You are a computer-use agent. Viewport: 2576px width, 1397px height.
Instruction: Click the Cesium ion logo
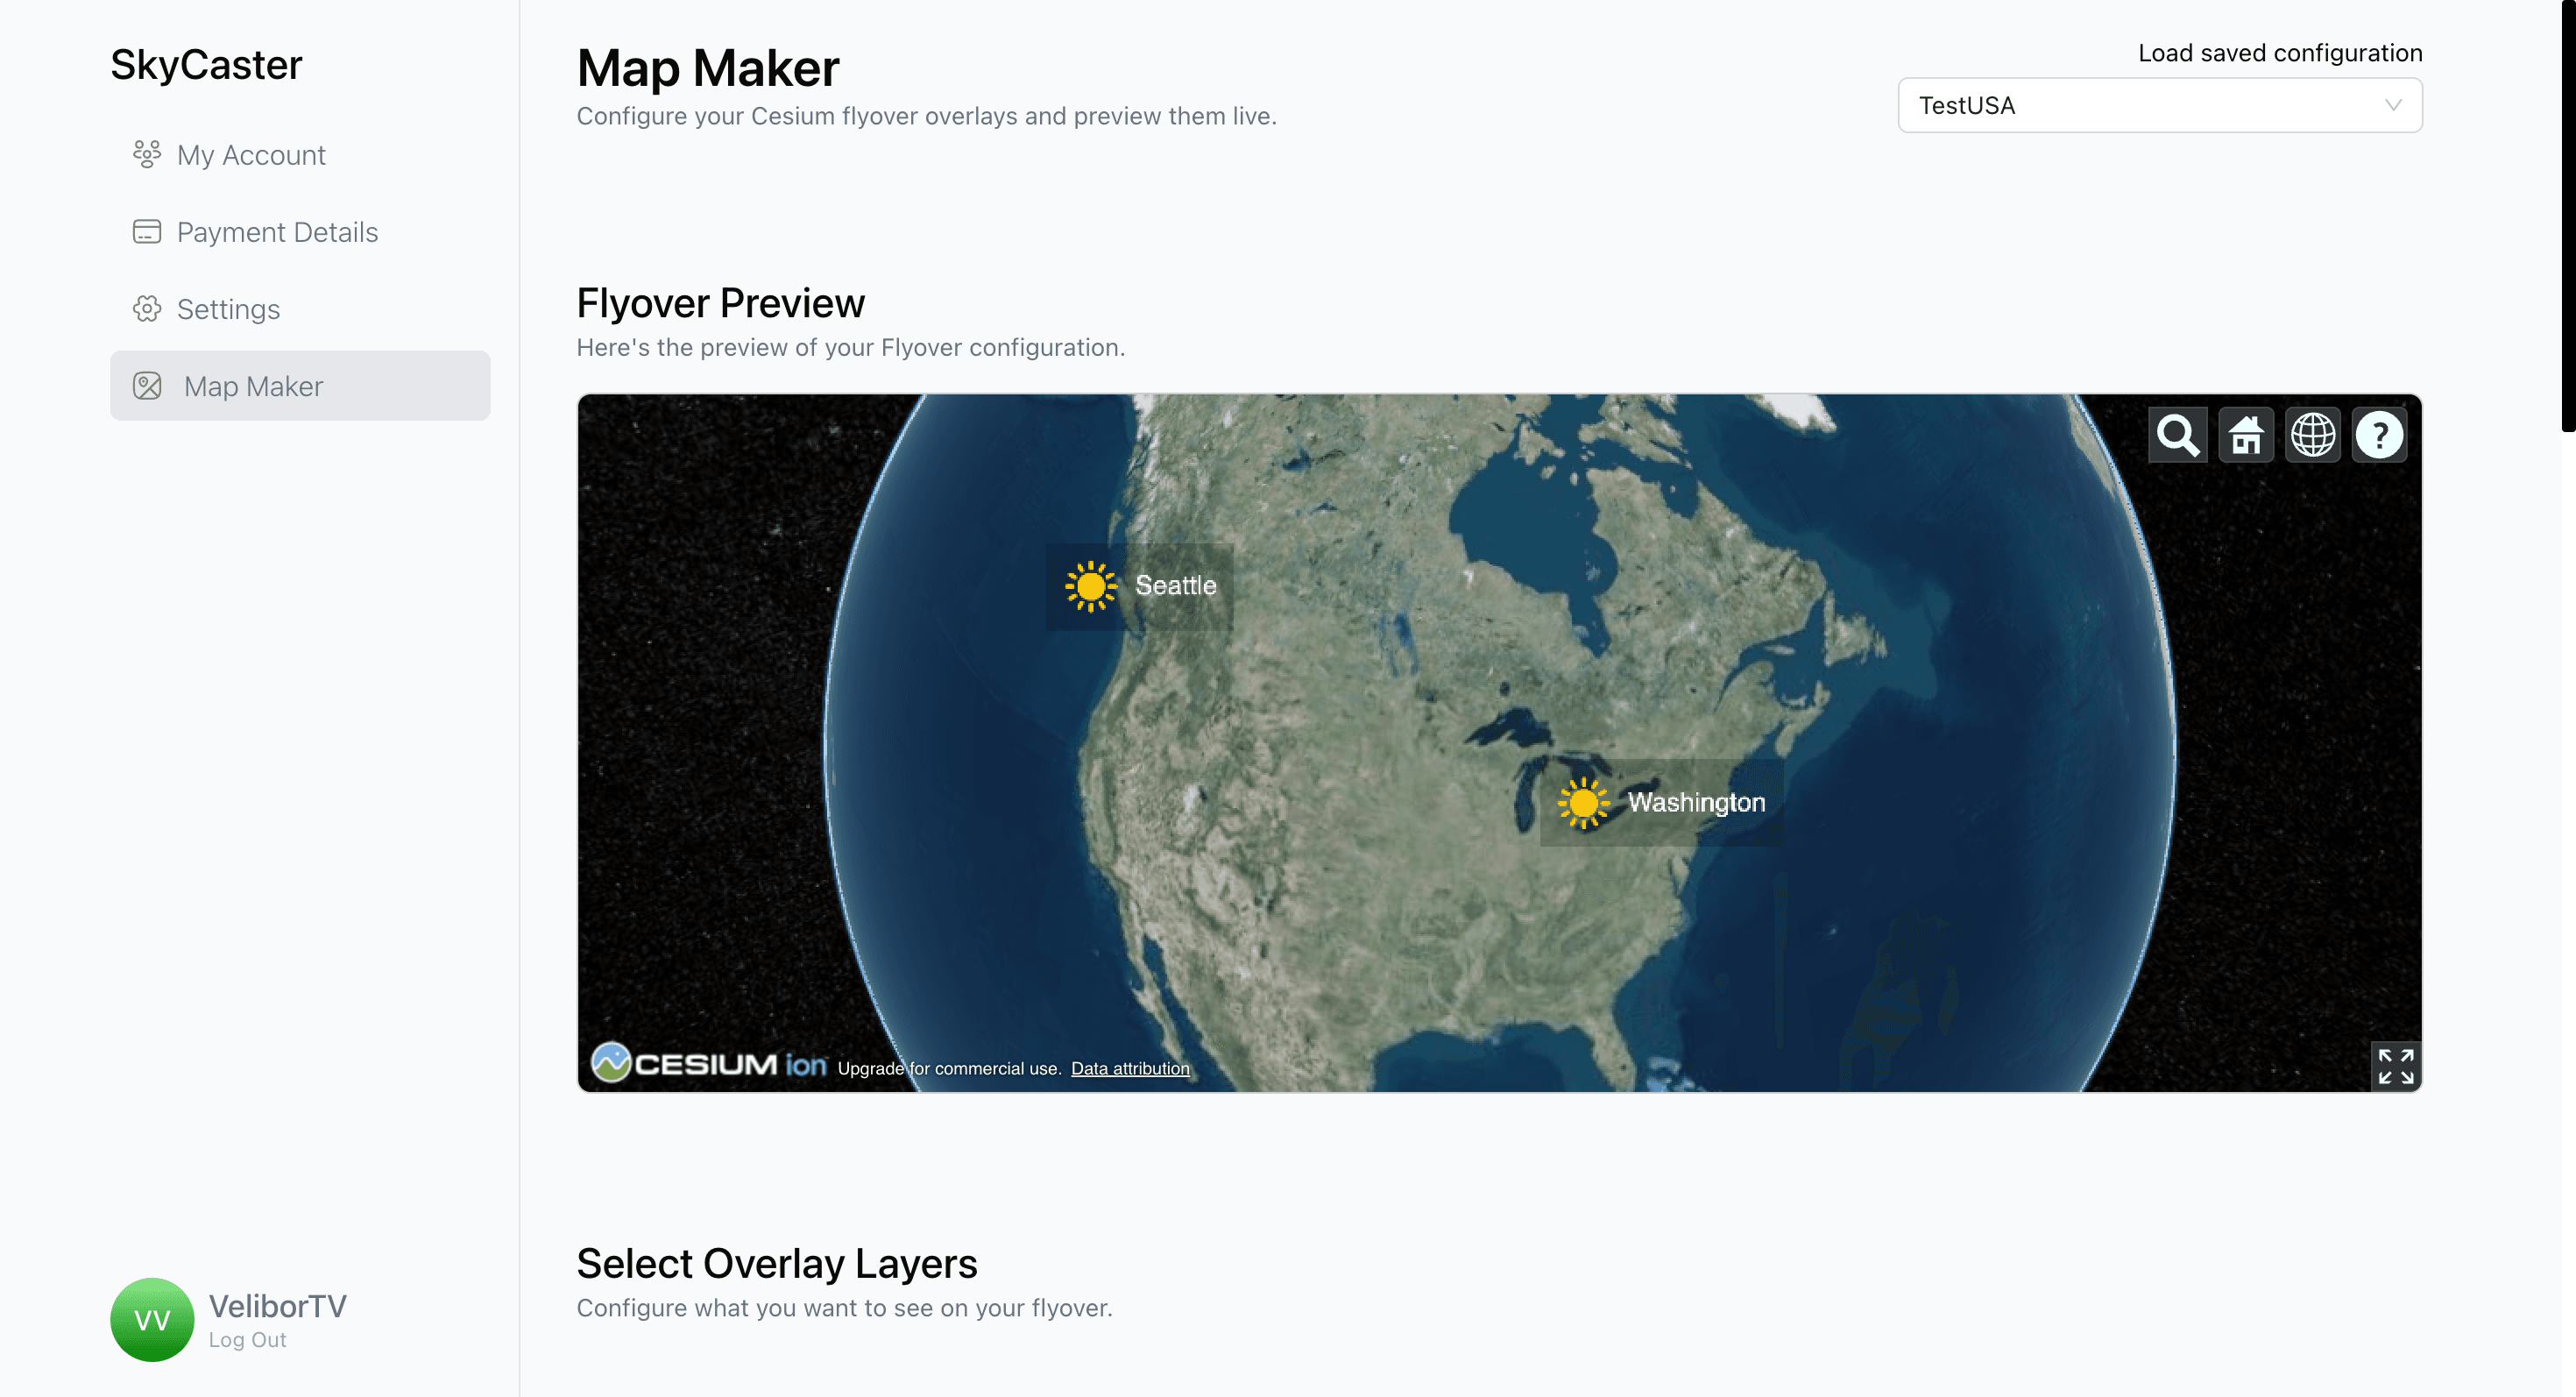708,1063
